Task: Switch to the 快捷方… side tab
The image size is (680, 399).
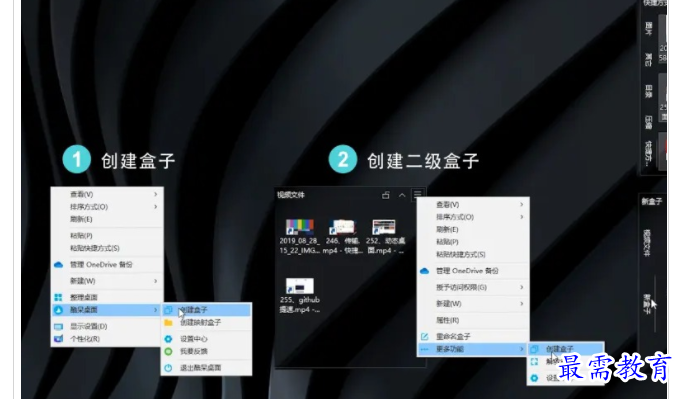Action: pyautogui.click(x=649, y=153)
